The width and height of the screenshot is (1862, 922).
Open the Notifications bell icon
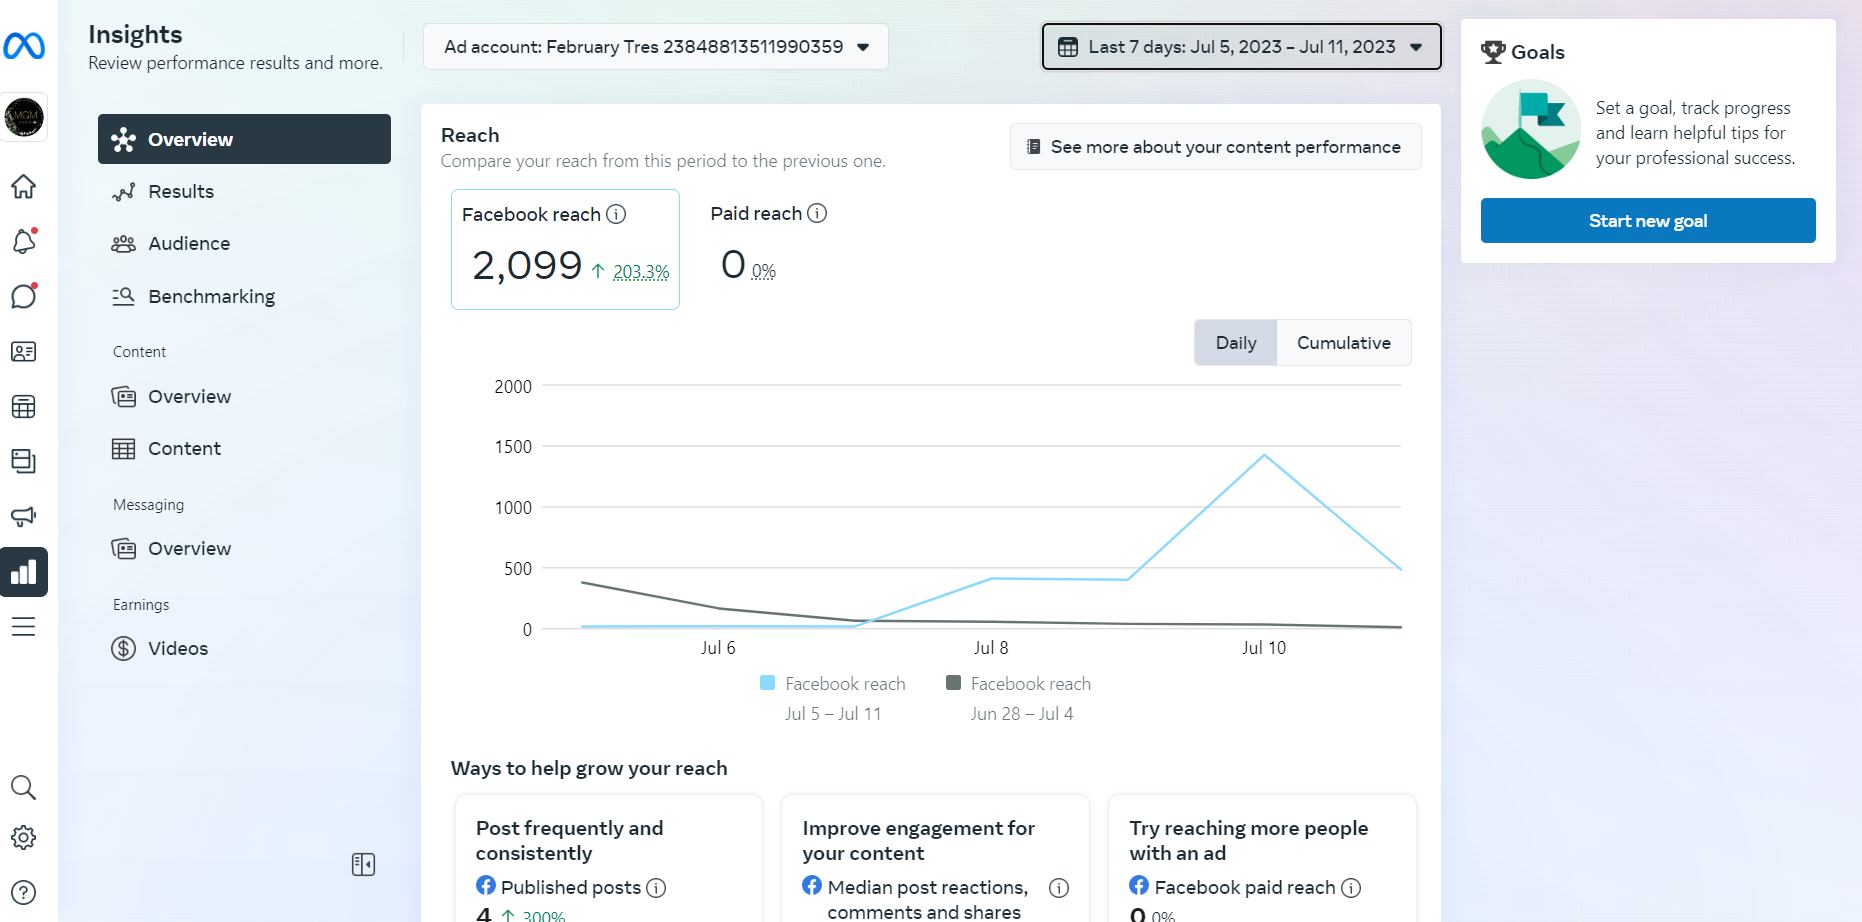click(x=24, y=242)
